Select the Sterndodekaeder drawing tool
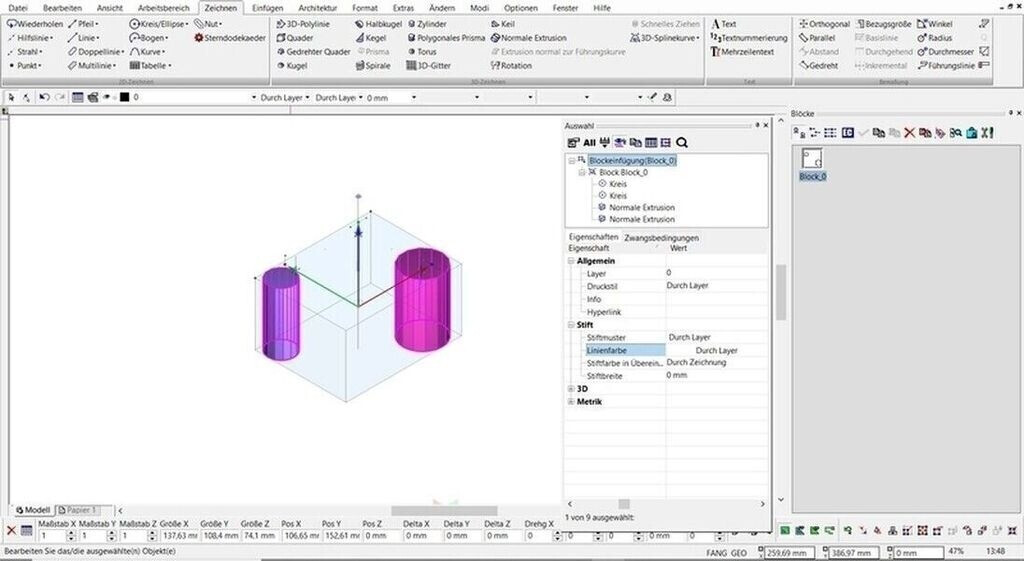 (234, 38)
